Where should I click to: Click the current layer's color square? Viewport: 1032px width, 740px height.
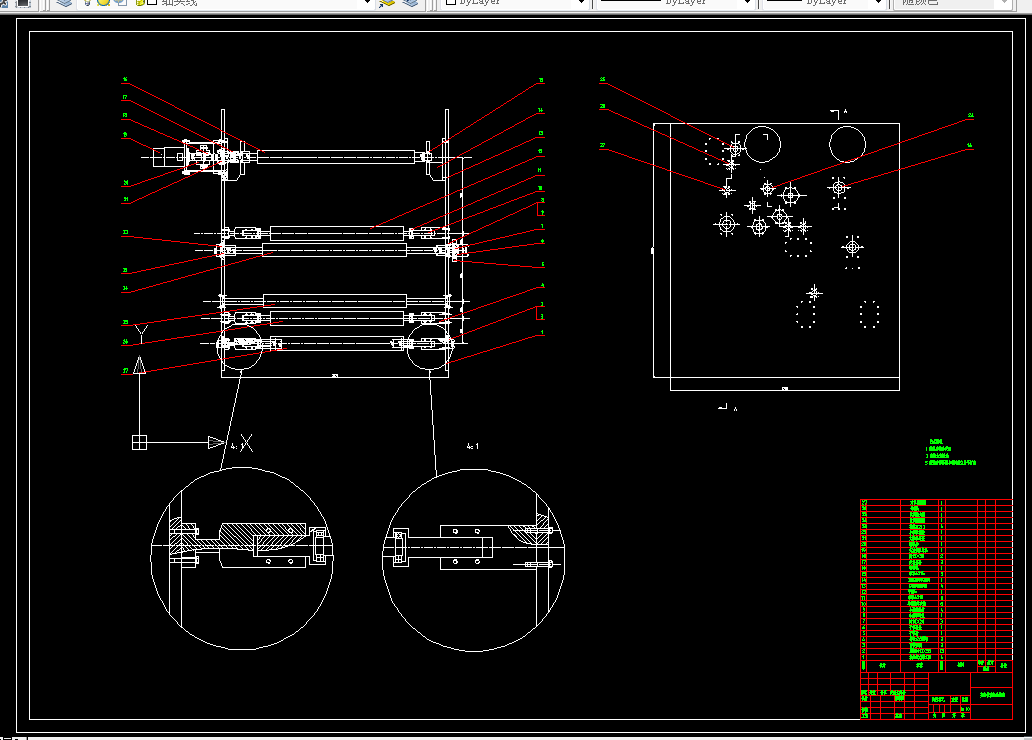pyautogui.click(x=151, y=3)
